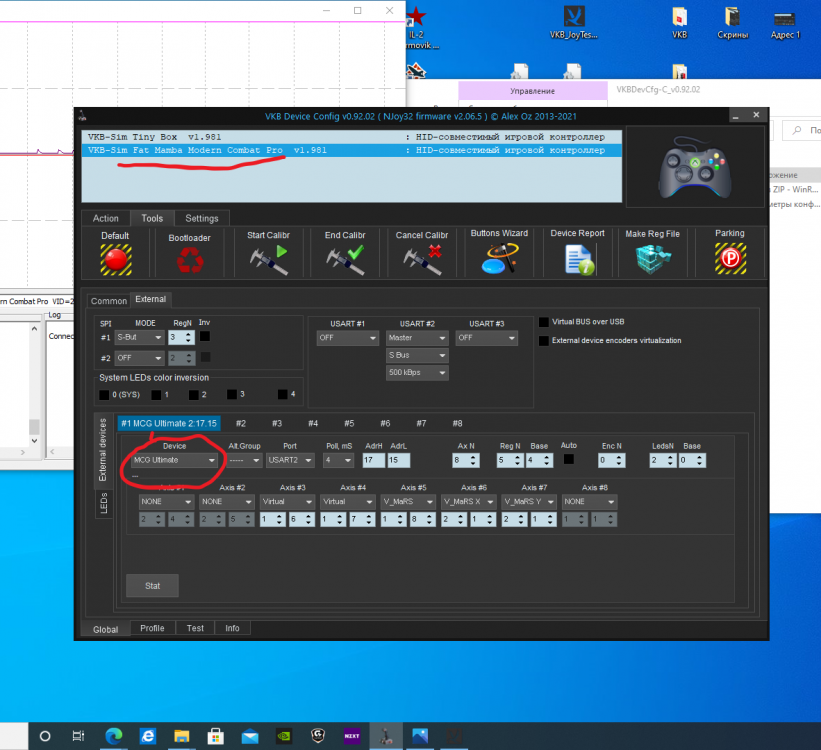
Task: Click the AdrL input field
Action: 398,460
